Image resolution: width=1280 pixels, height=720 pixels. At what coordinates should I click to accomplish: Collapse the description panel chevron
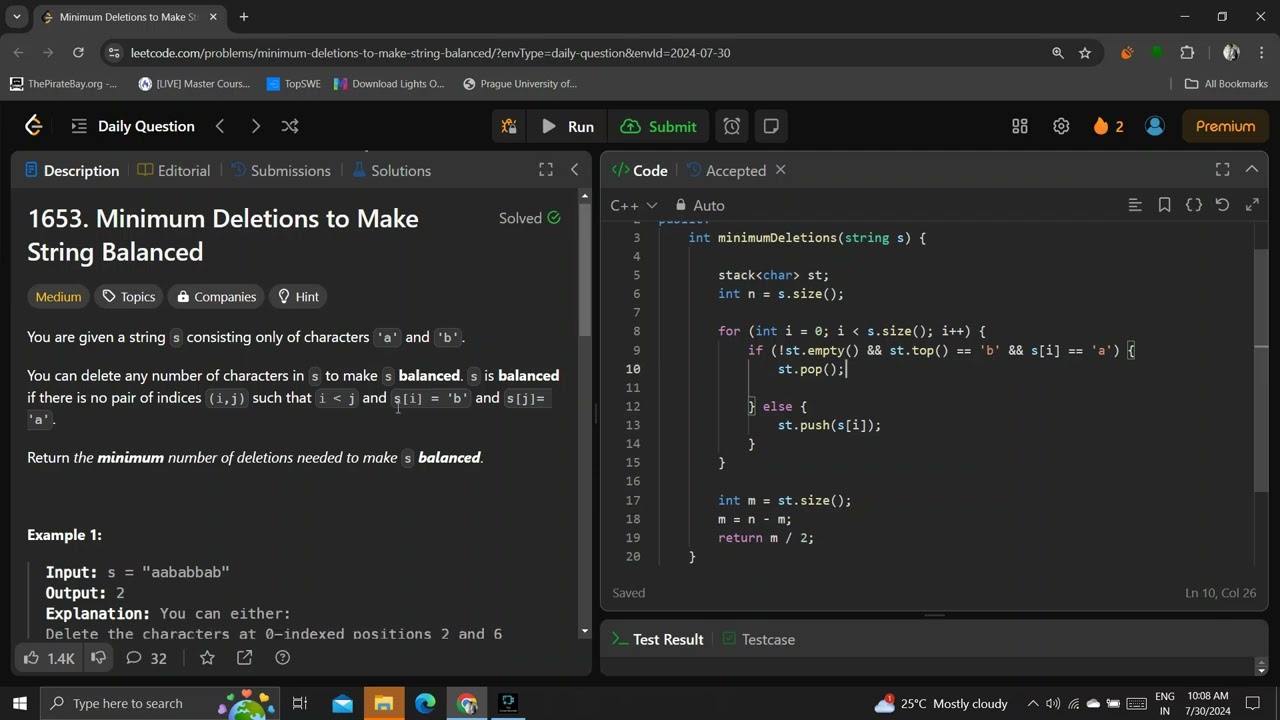click(574, 170)
